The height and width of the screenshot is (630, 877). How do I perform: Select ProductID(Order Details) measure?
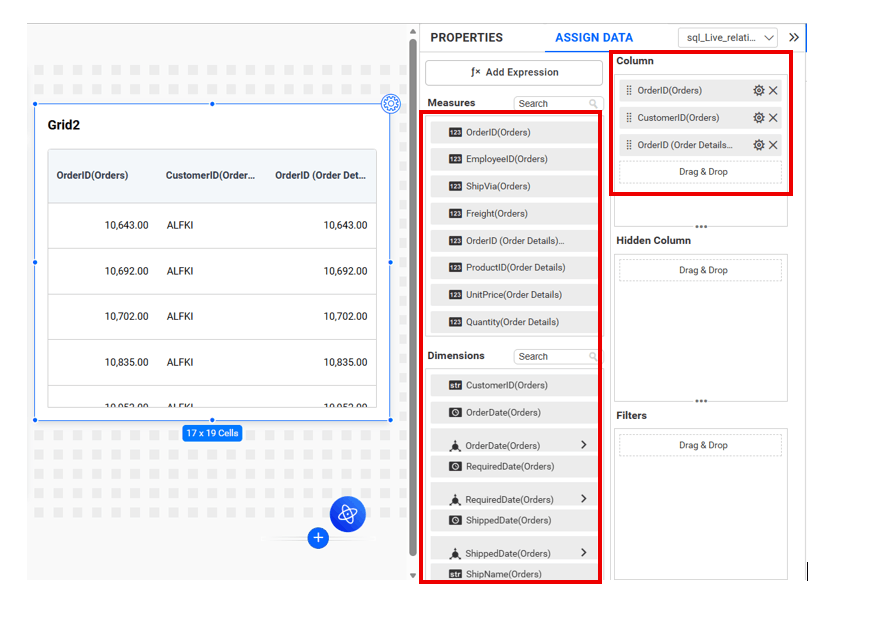click(x=513, y=267)
